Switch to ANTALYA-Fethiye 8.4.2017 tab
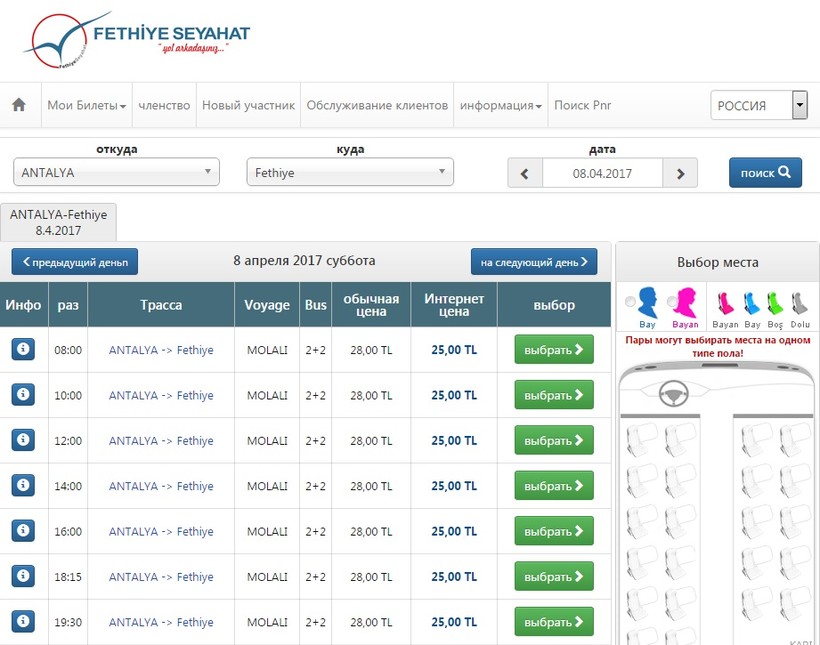Screen dimensions: 820x645 pyautogui.click(x=59, y=222)
